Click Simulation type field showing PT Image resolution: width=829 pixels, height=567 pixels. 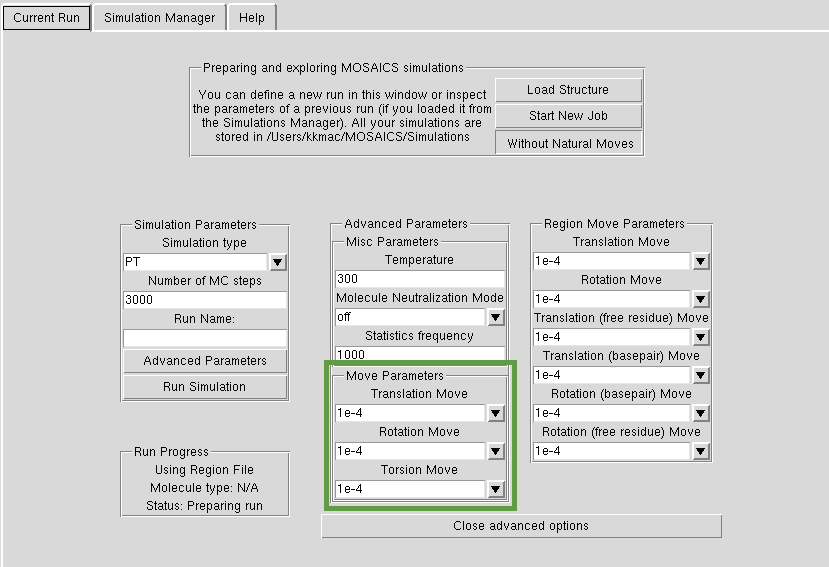click(196, 262)
